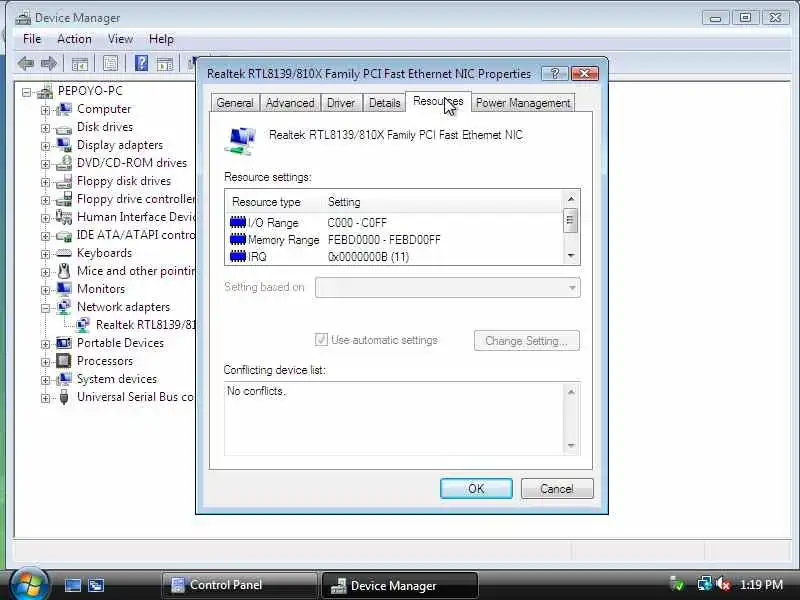This screenshot has height=600, width=800.
Task: Click the show/hide console tree toolbar icon
Action: pos(80,64)
